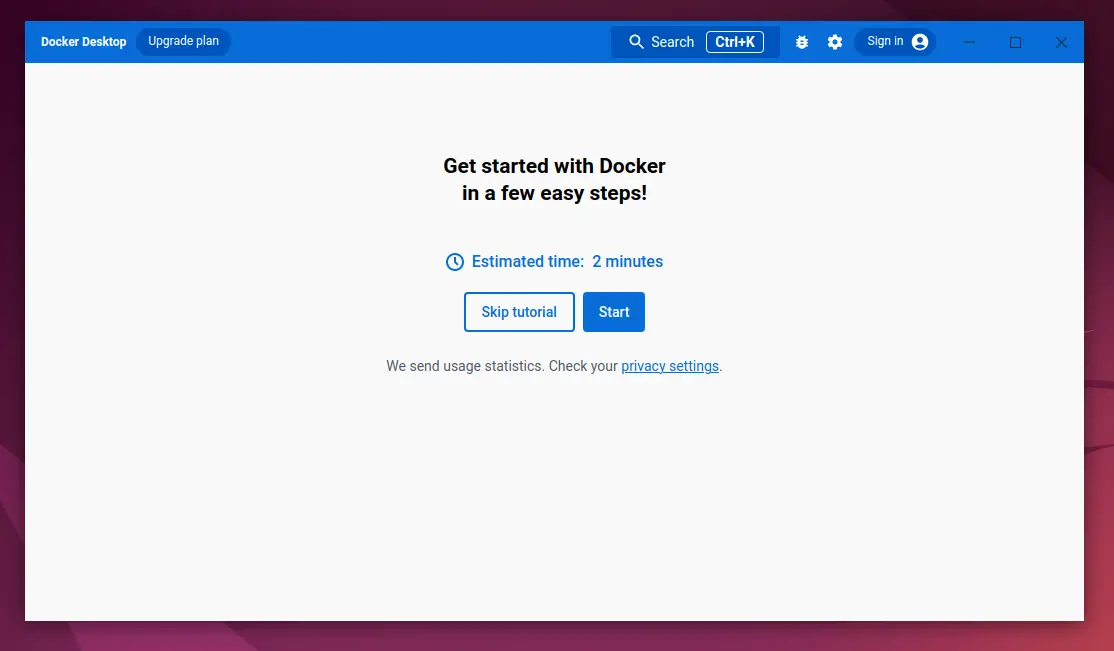Open the Settings gear icon
1114x651 pixels.
[x=835, y=42]
